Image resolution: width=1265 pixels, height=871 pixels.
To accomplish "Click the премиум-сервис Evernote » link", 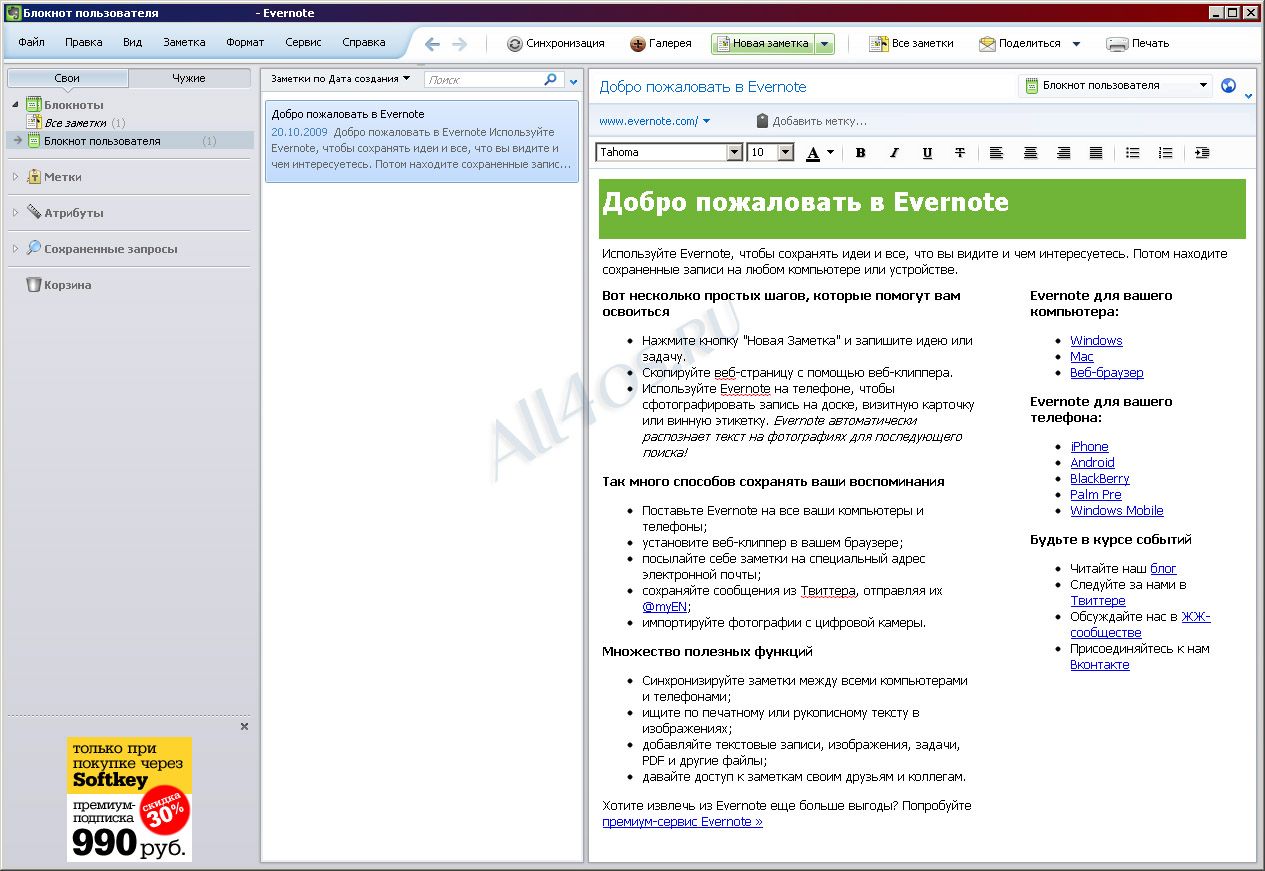I will 682,822.
